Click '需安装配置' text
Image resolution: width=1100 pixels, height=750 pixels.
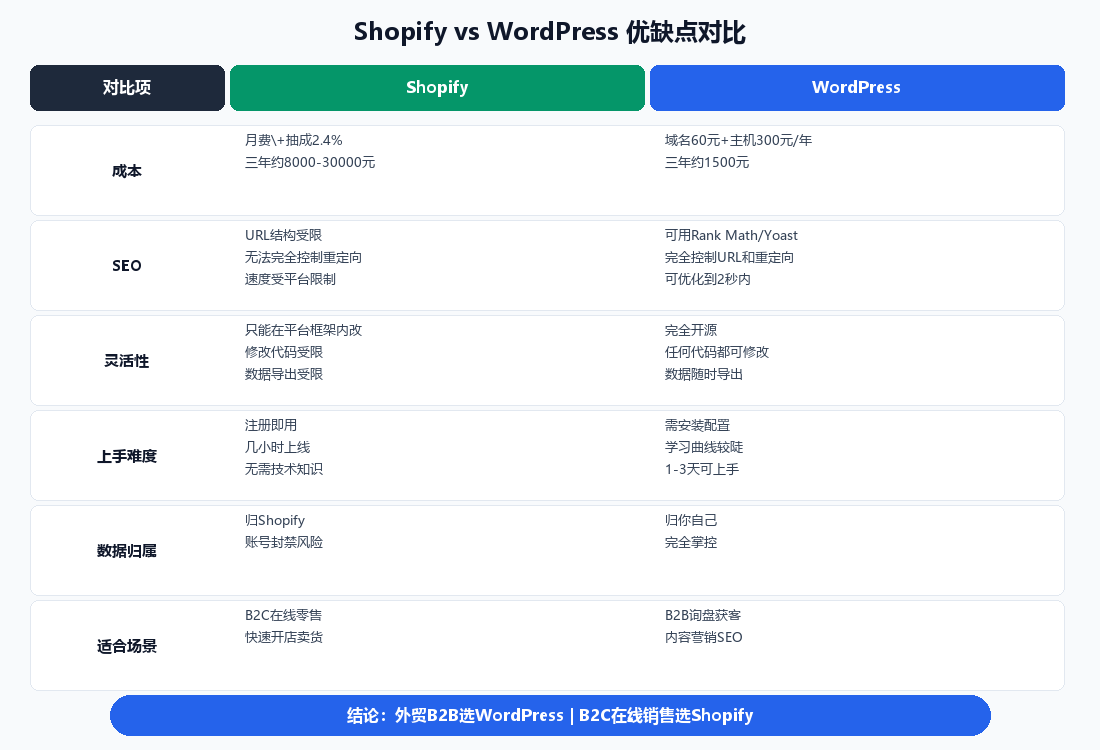click(x=697, y=425)
